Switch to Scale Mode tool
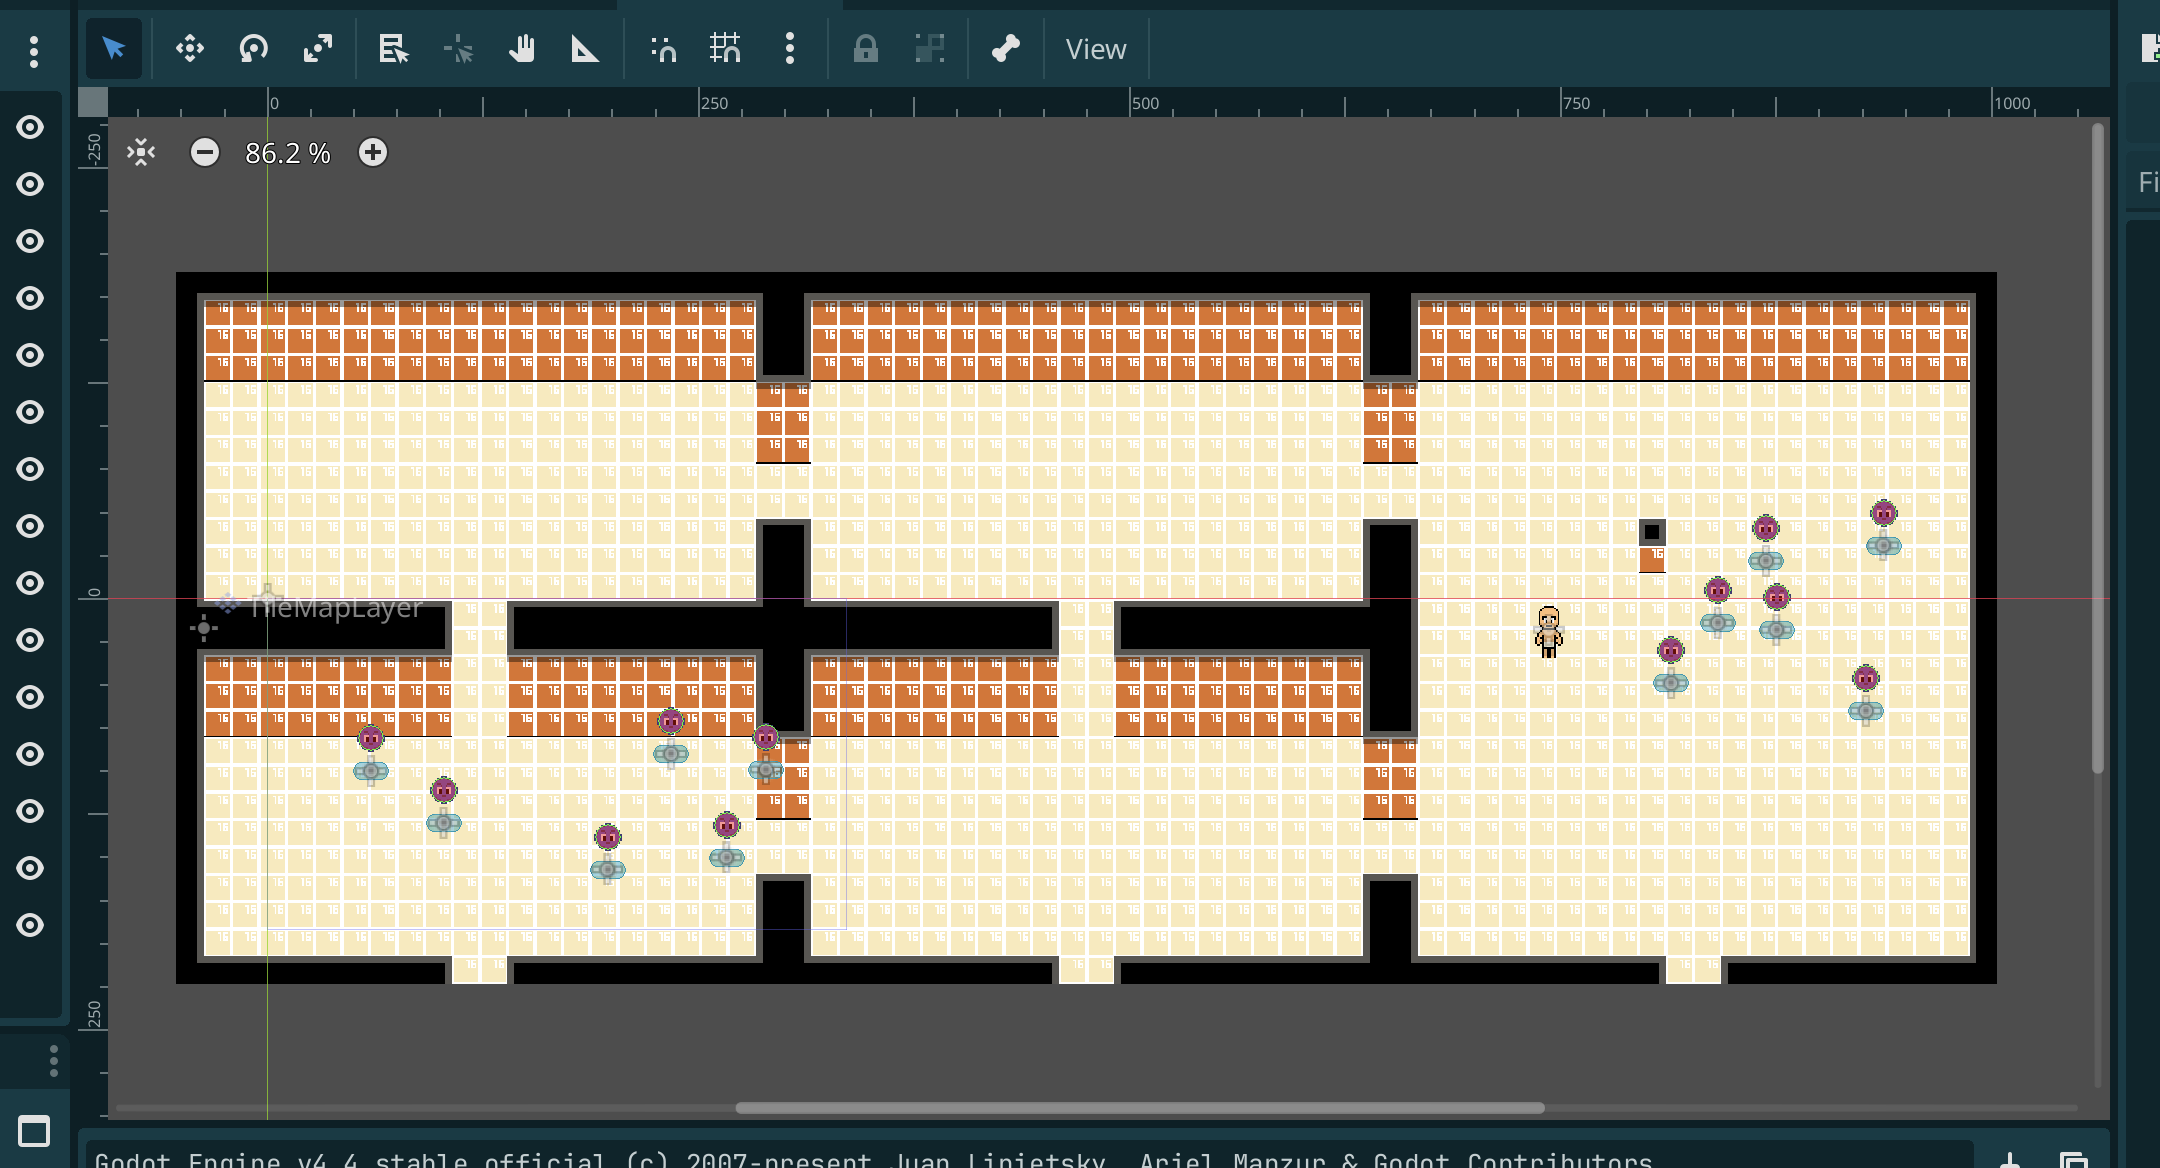 click(x=318, y=48)
